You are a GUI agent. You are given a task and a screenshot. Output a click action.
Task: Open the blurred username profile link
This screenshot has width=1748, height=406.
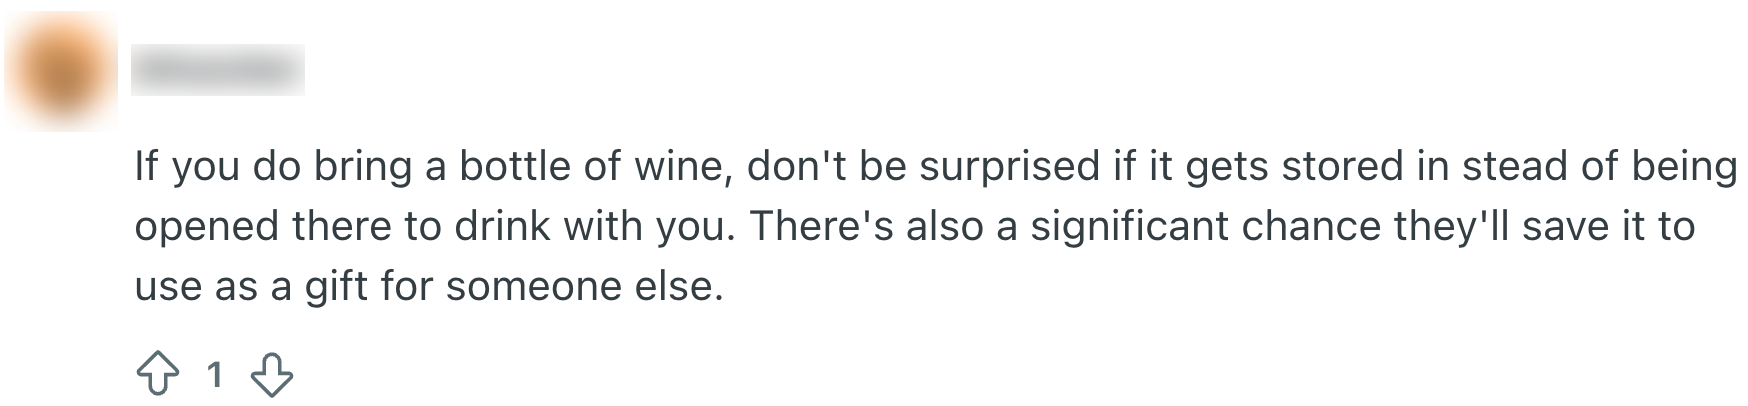point(217,70)
